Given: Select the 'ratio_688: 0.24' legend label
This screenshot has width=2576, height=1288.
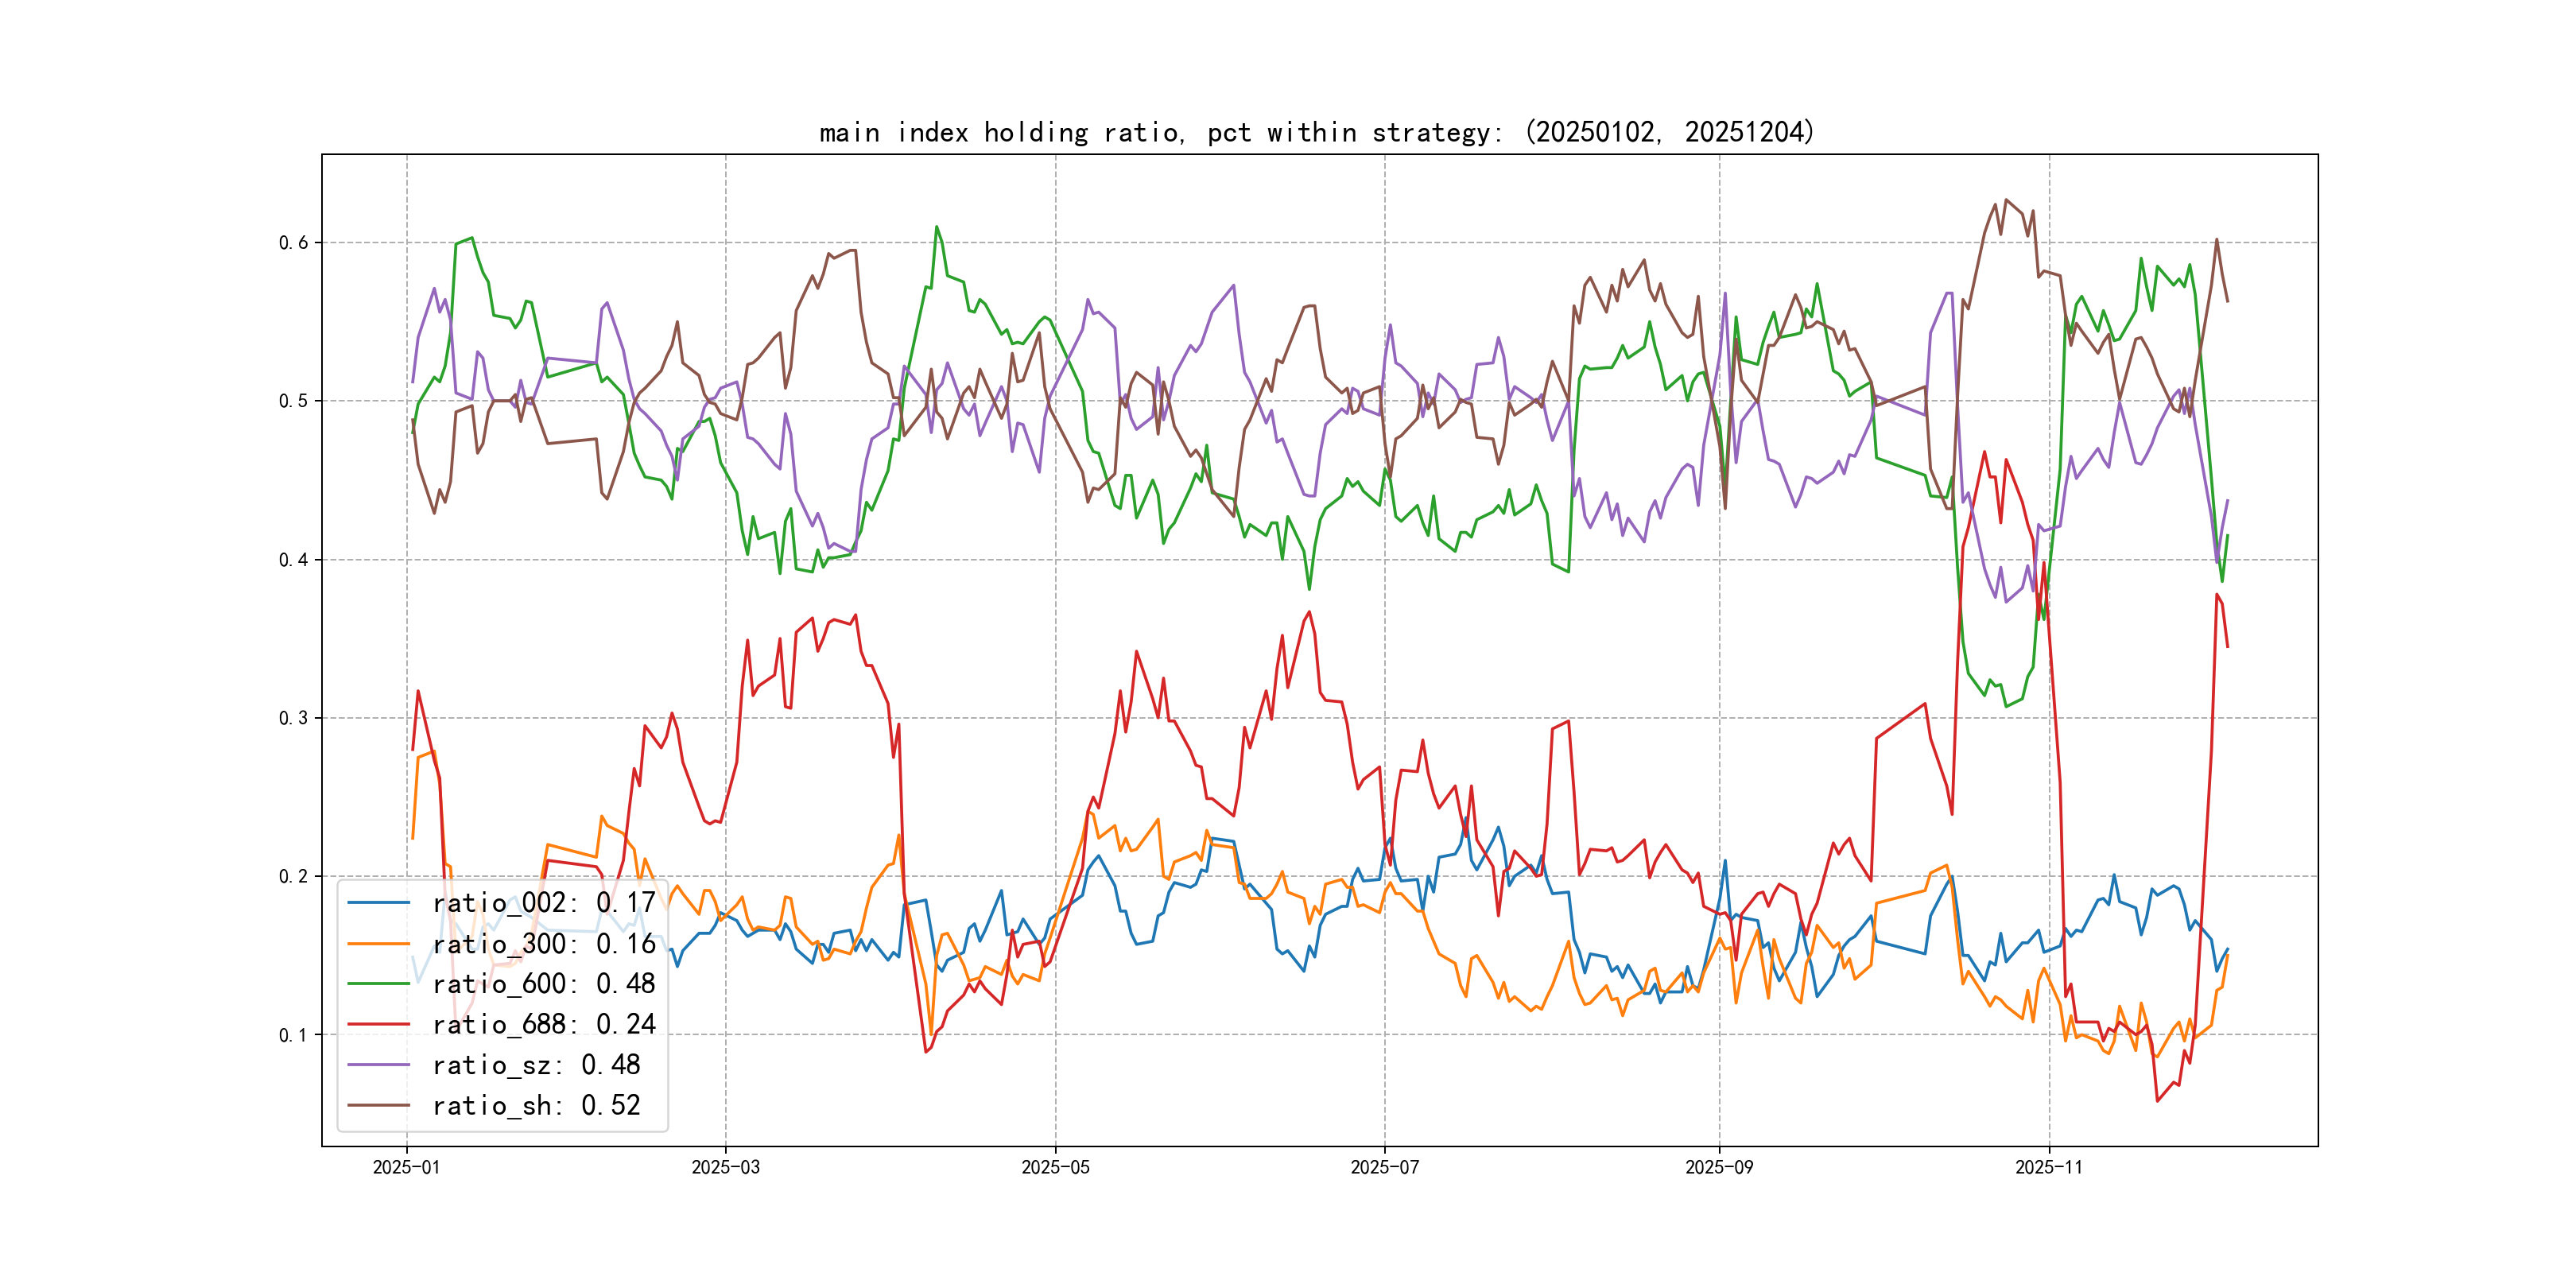Looking at the screenshot, I should pyautogui.click(x=543, y=1024).
